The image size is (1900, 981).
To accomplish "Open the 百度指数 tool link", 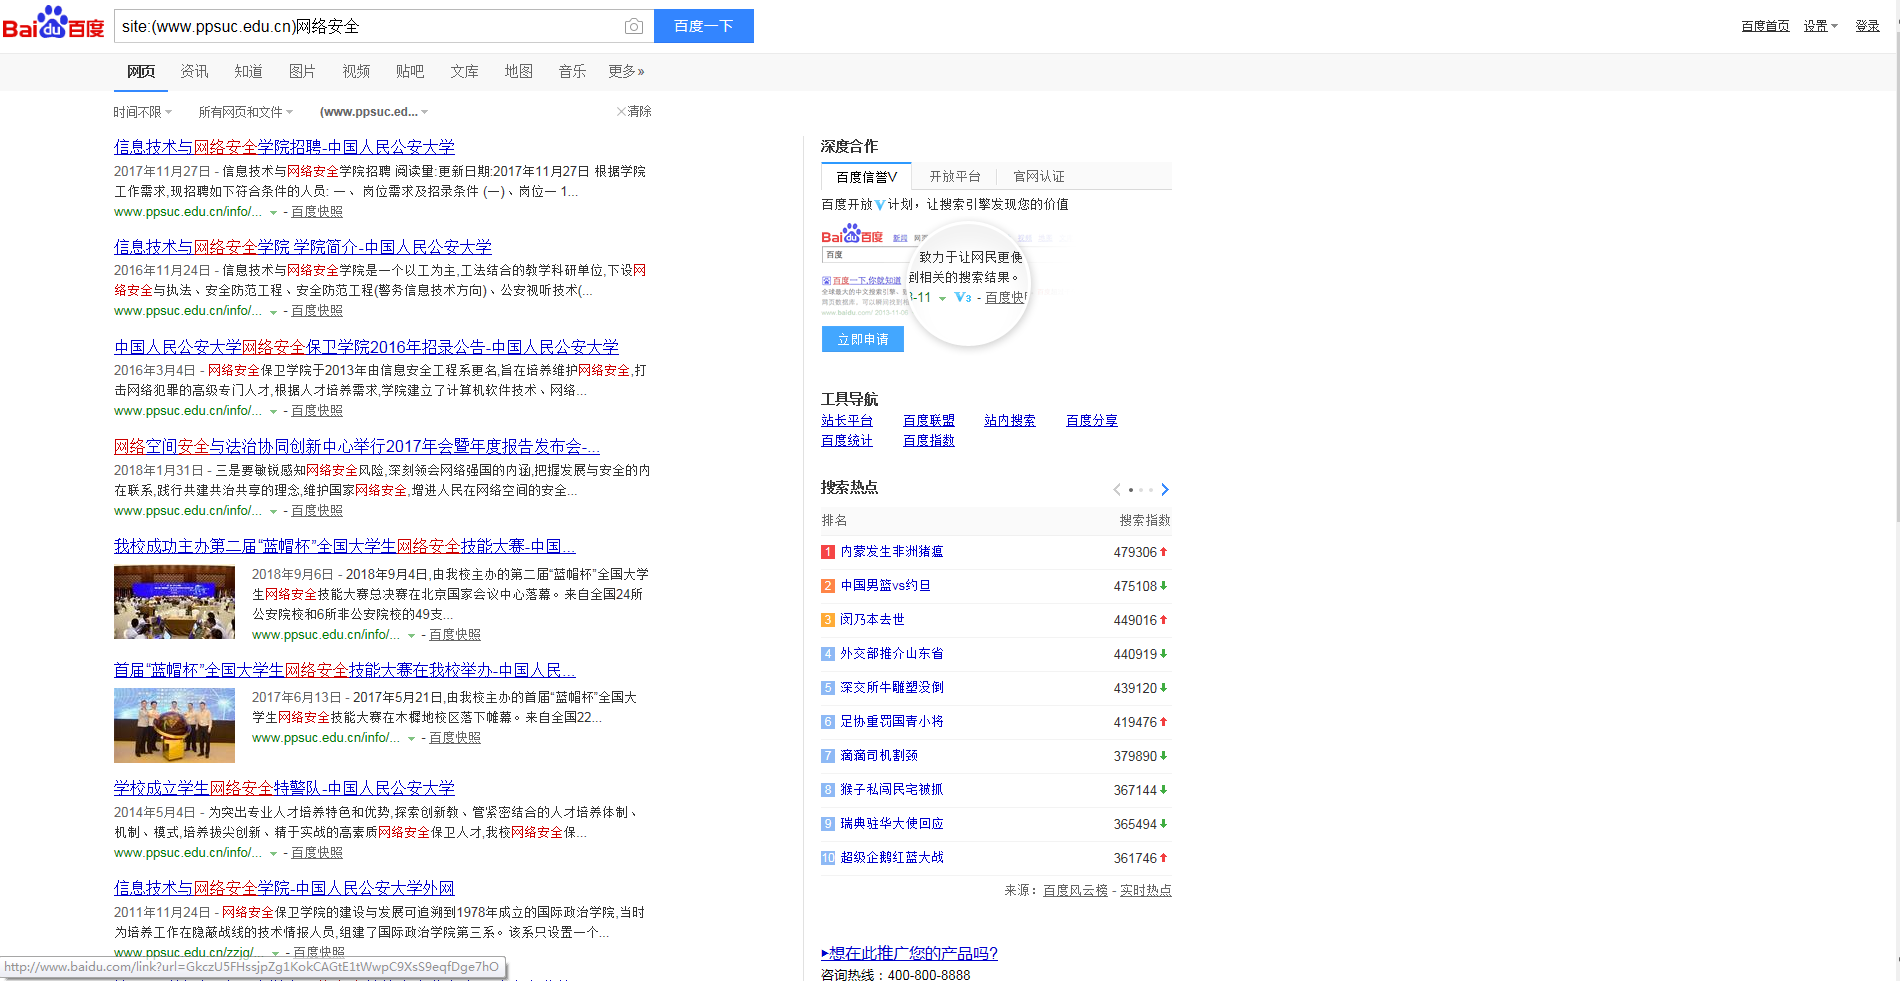I will click(x=929, y=441).
